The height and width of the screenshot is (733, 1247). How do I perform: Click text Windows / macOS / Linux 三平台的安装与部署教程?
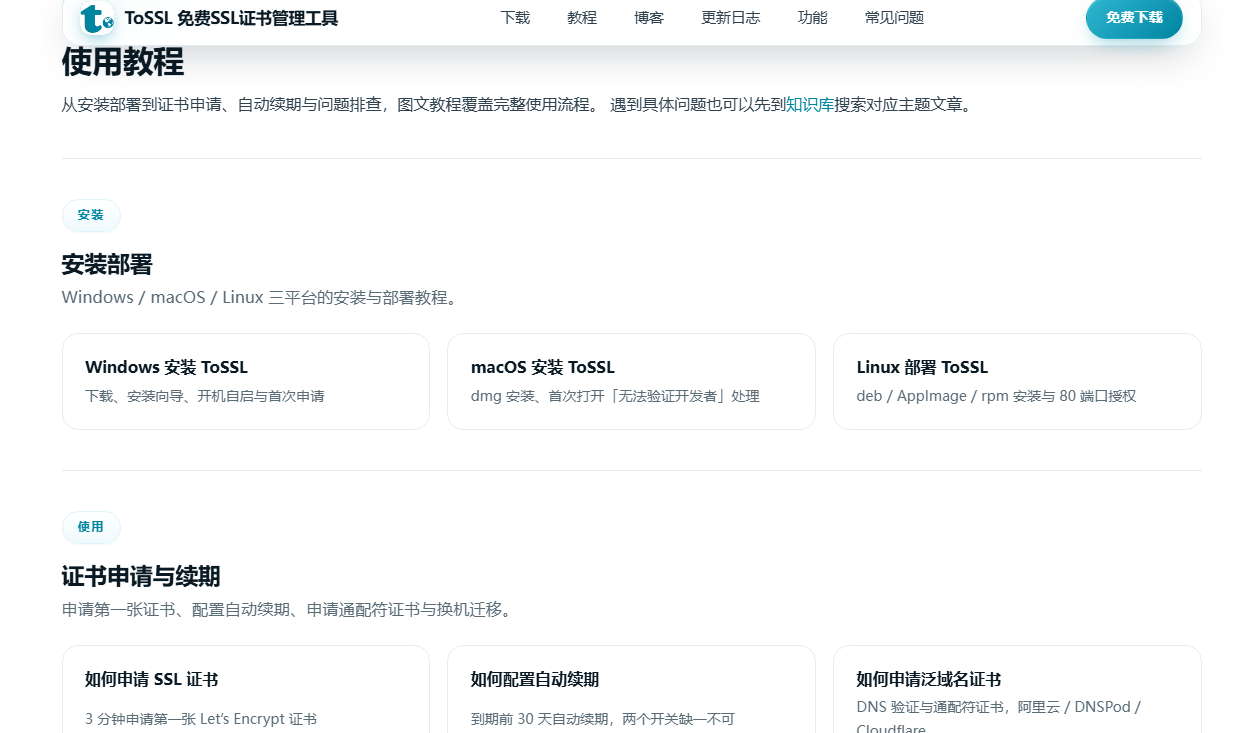coord(260,297)
